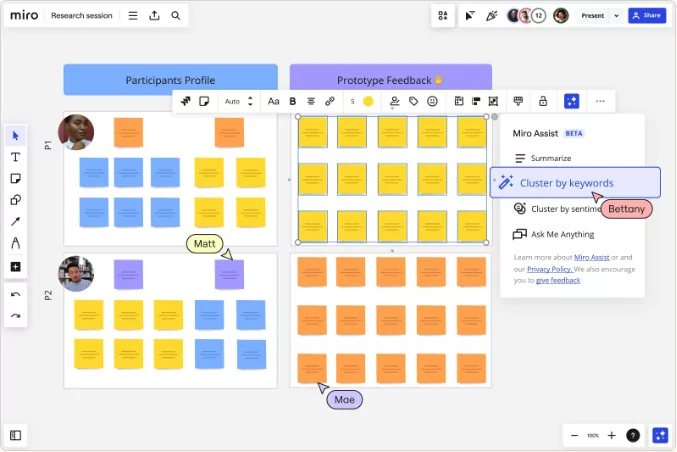The image size is (677, 452).
Task: Click the Undo arrow
Action: click(15, 295)
